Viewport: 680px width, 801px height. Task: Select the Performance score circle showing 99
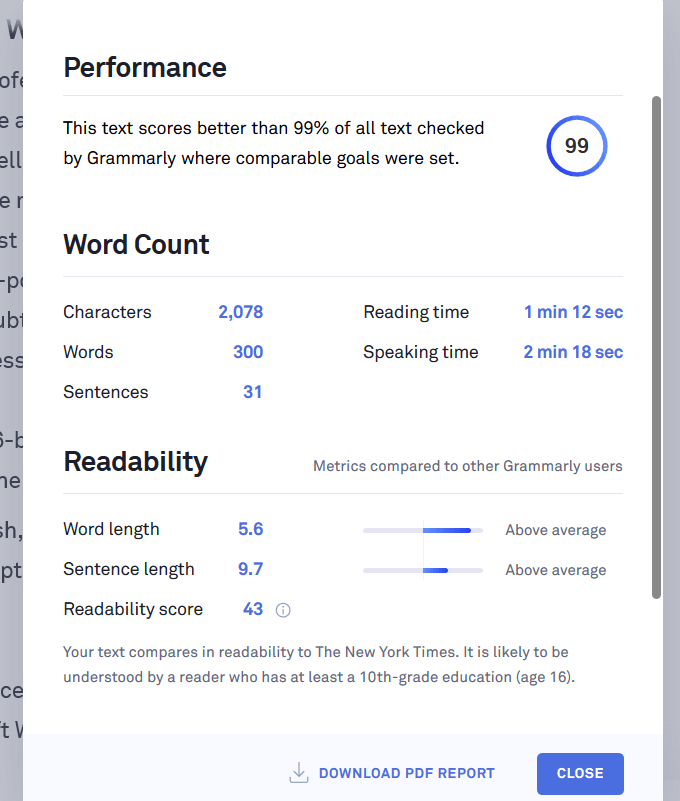(577, 146)
